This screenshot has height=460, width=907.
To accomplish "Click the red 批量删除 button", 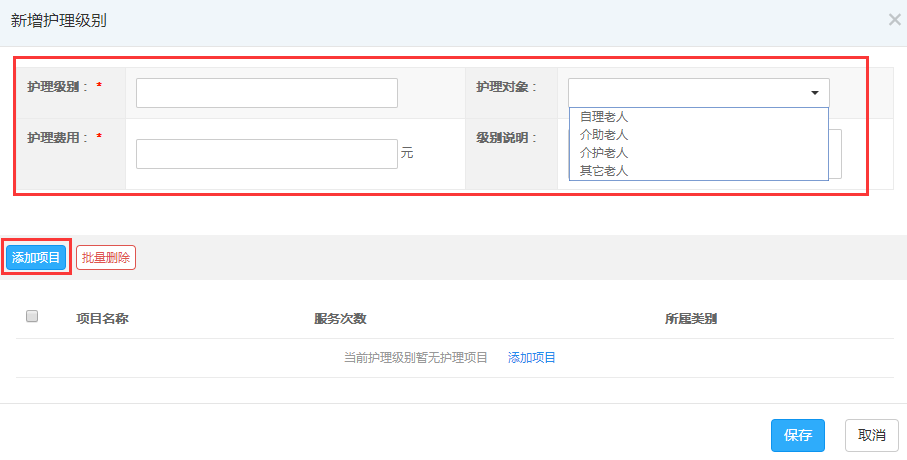I will [x=105, y=257].
